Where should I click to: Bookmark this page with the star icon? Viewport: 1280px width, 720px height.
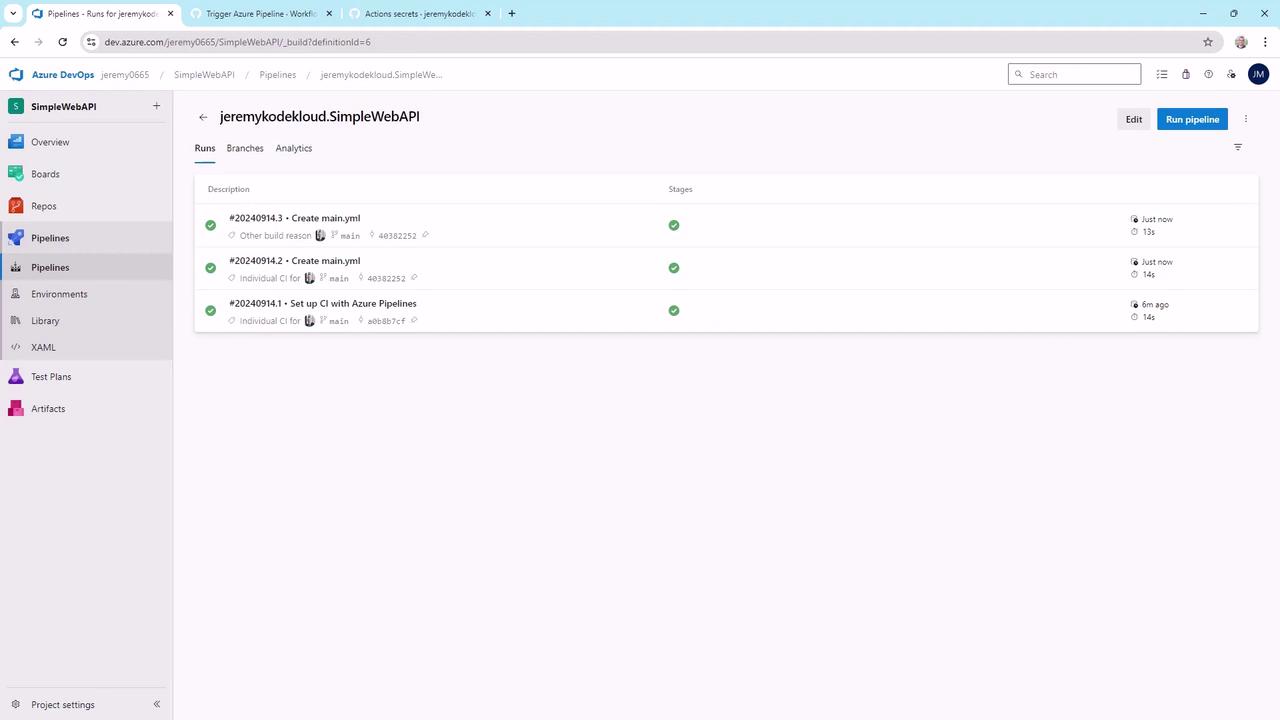point(1208,42)
